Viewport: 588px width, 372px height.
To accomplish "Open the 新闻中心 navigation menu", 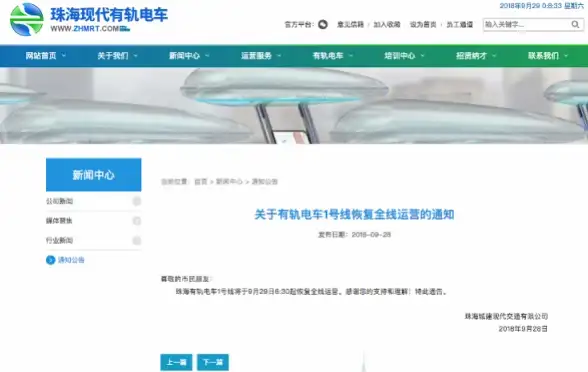I will point(184,56).
